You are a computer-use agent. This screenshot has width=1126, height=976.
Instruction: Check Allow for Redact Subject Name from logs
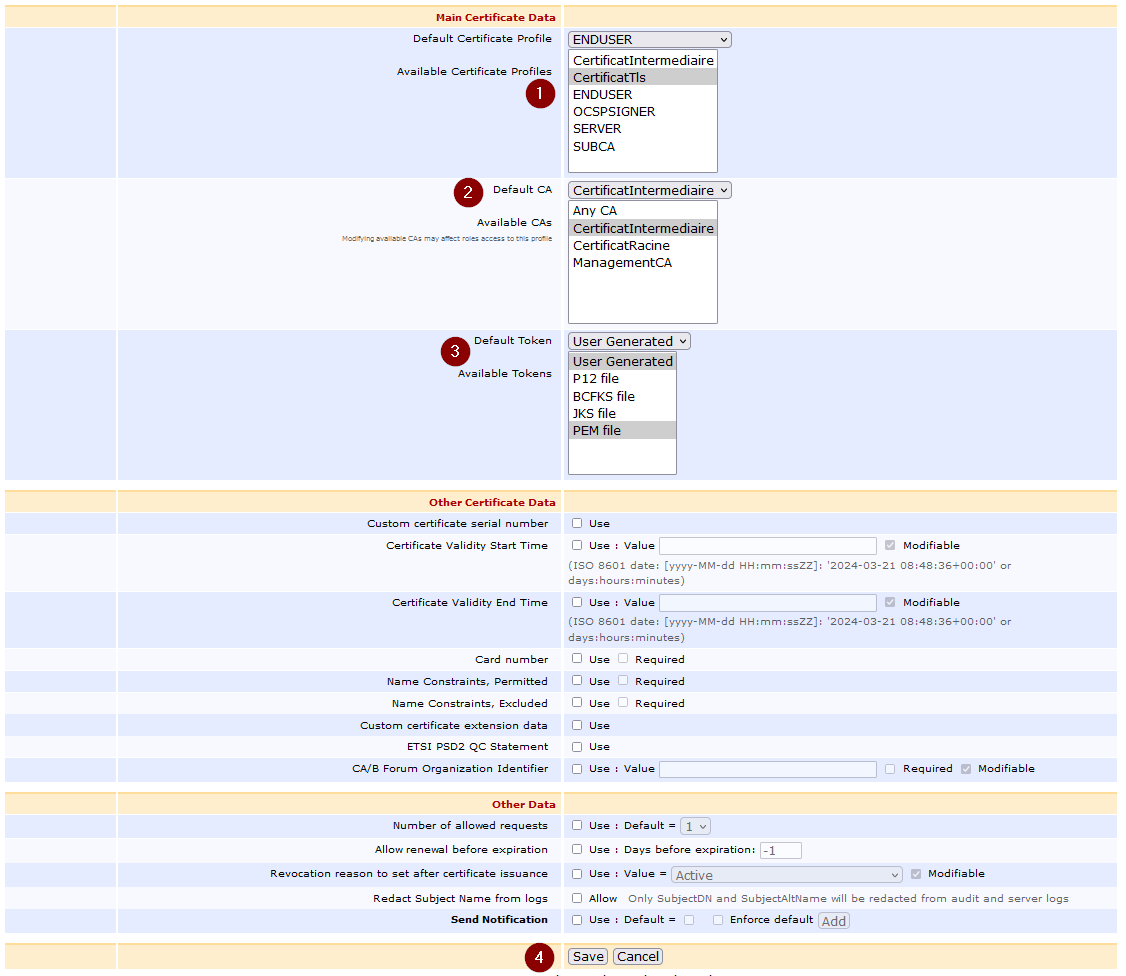click(577, 898)
